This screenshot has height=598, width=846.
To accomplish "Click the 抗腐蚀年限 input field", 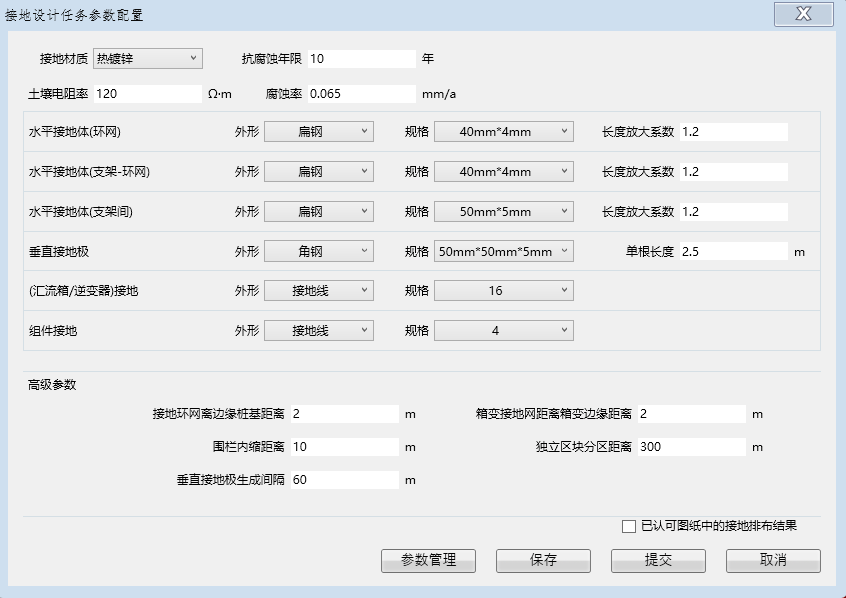I will tap(361, 59).
